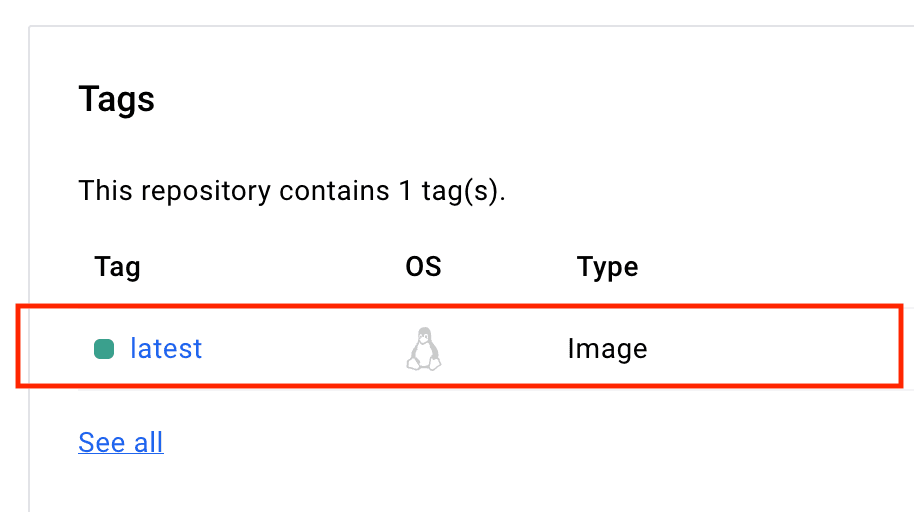The image size is (914, 512).
Task: Click the Linux penguin OS icon
Action: 424,349
